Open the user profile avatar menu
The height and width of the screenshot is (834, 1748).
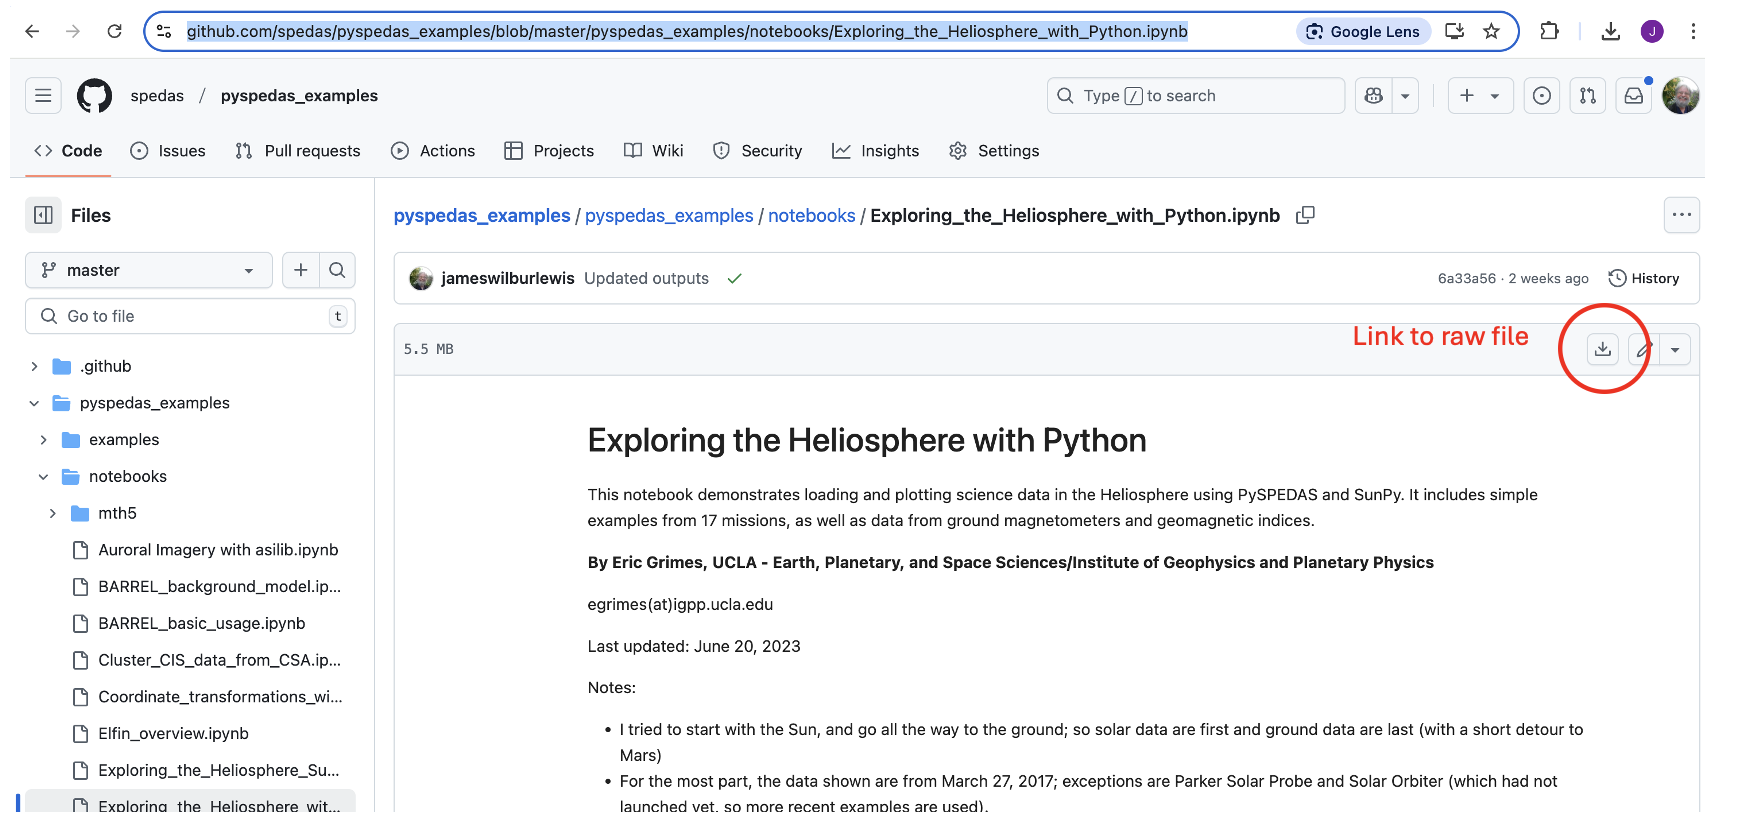point(1680,95)
